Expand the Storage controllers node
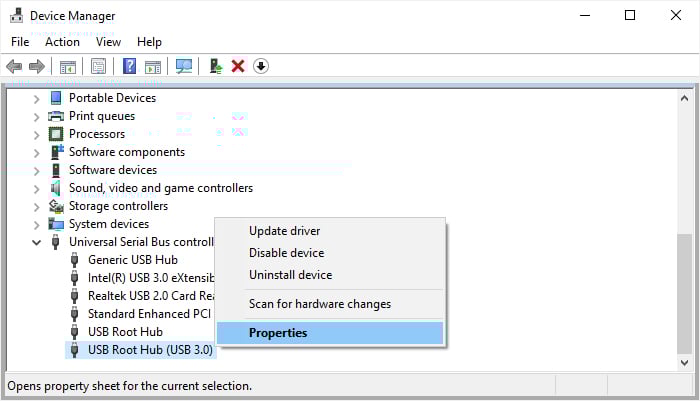The width and height of the screenshot is (700, 401). (x=37, y=207)
